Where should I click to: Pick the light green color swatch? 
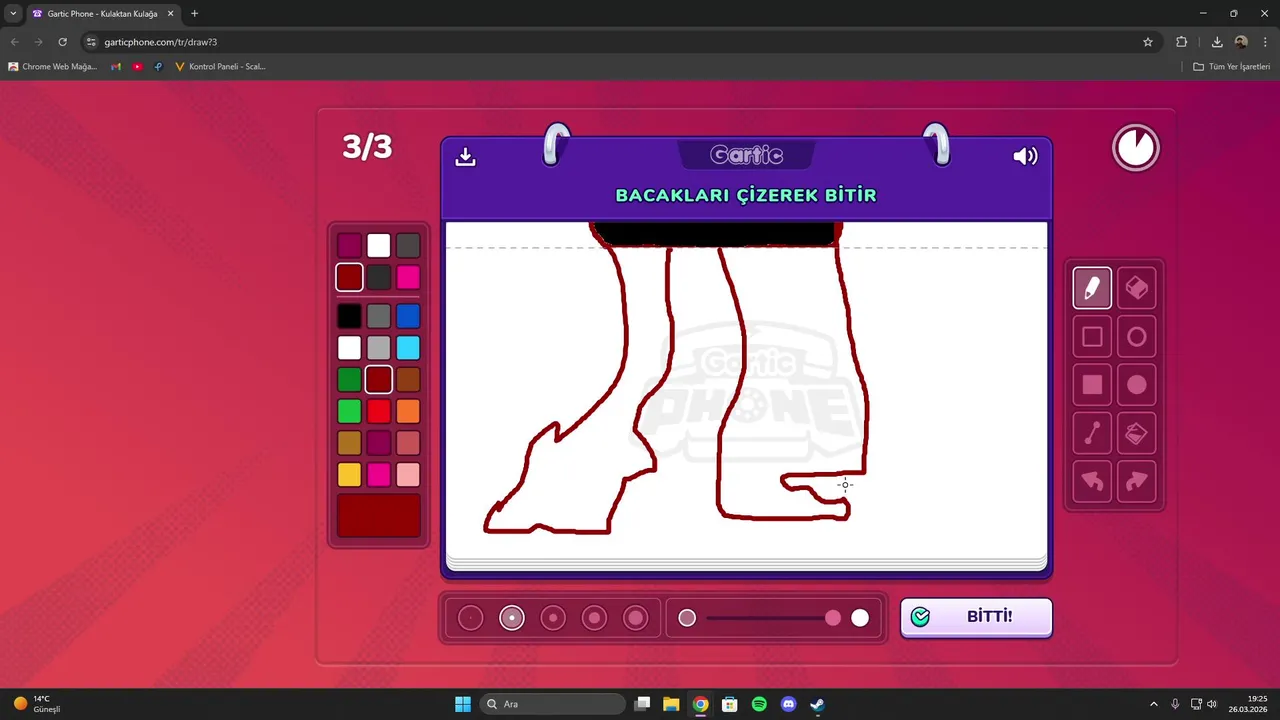pos(349,412)
